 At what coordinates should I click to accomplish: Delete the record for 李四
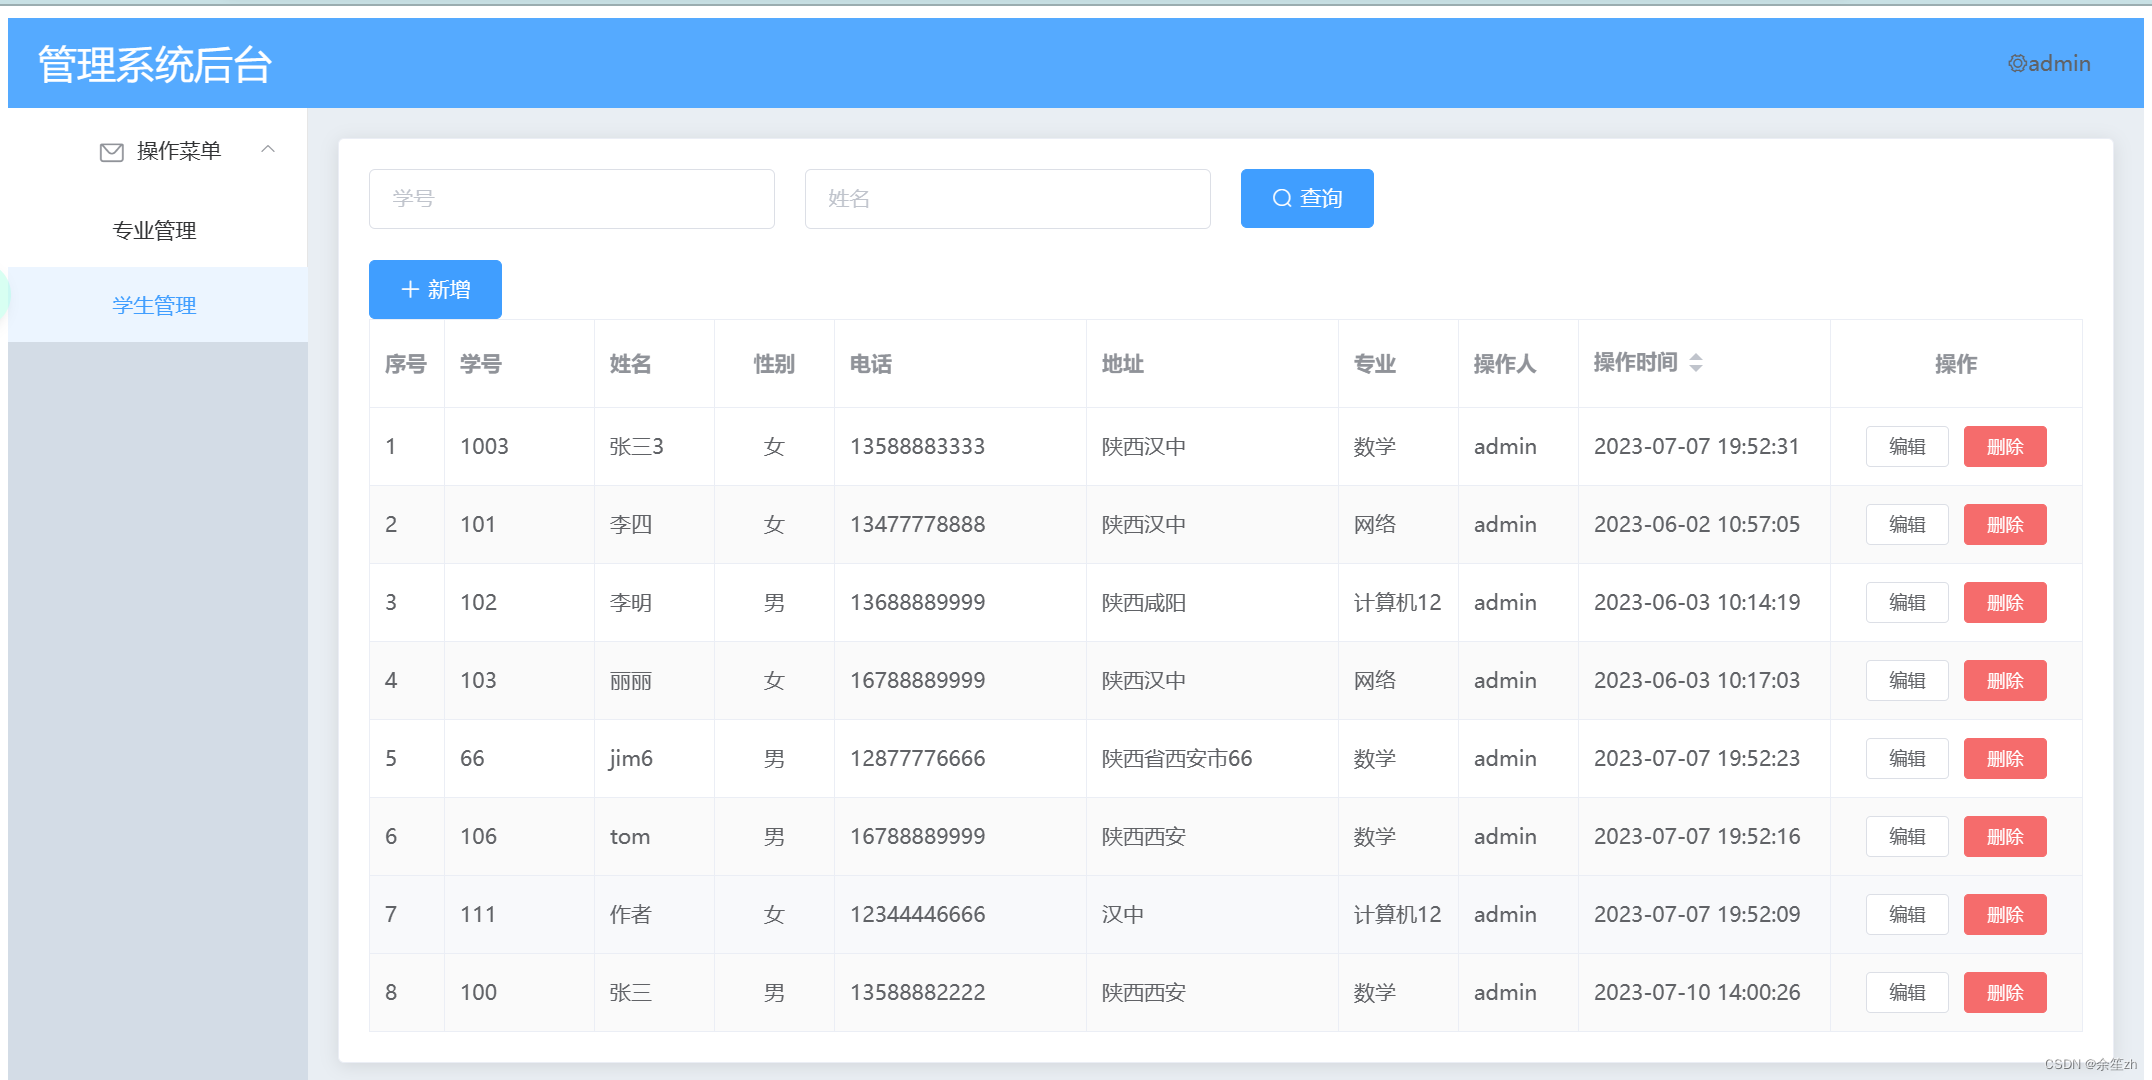pyautogui.click(x=2005, y=524)
